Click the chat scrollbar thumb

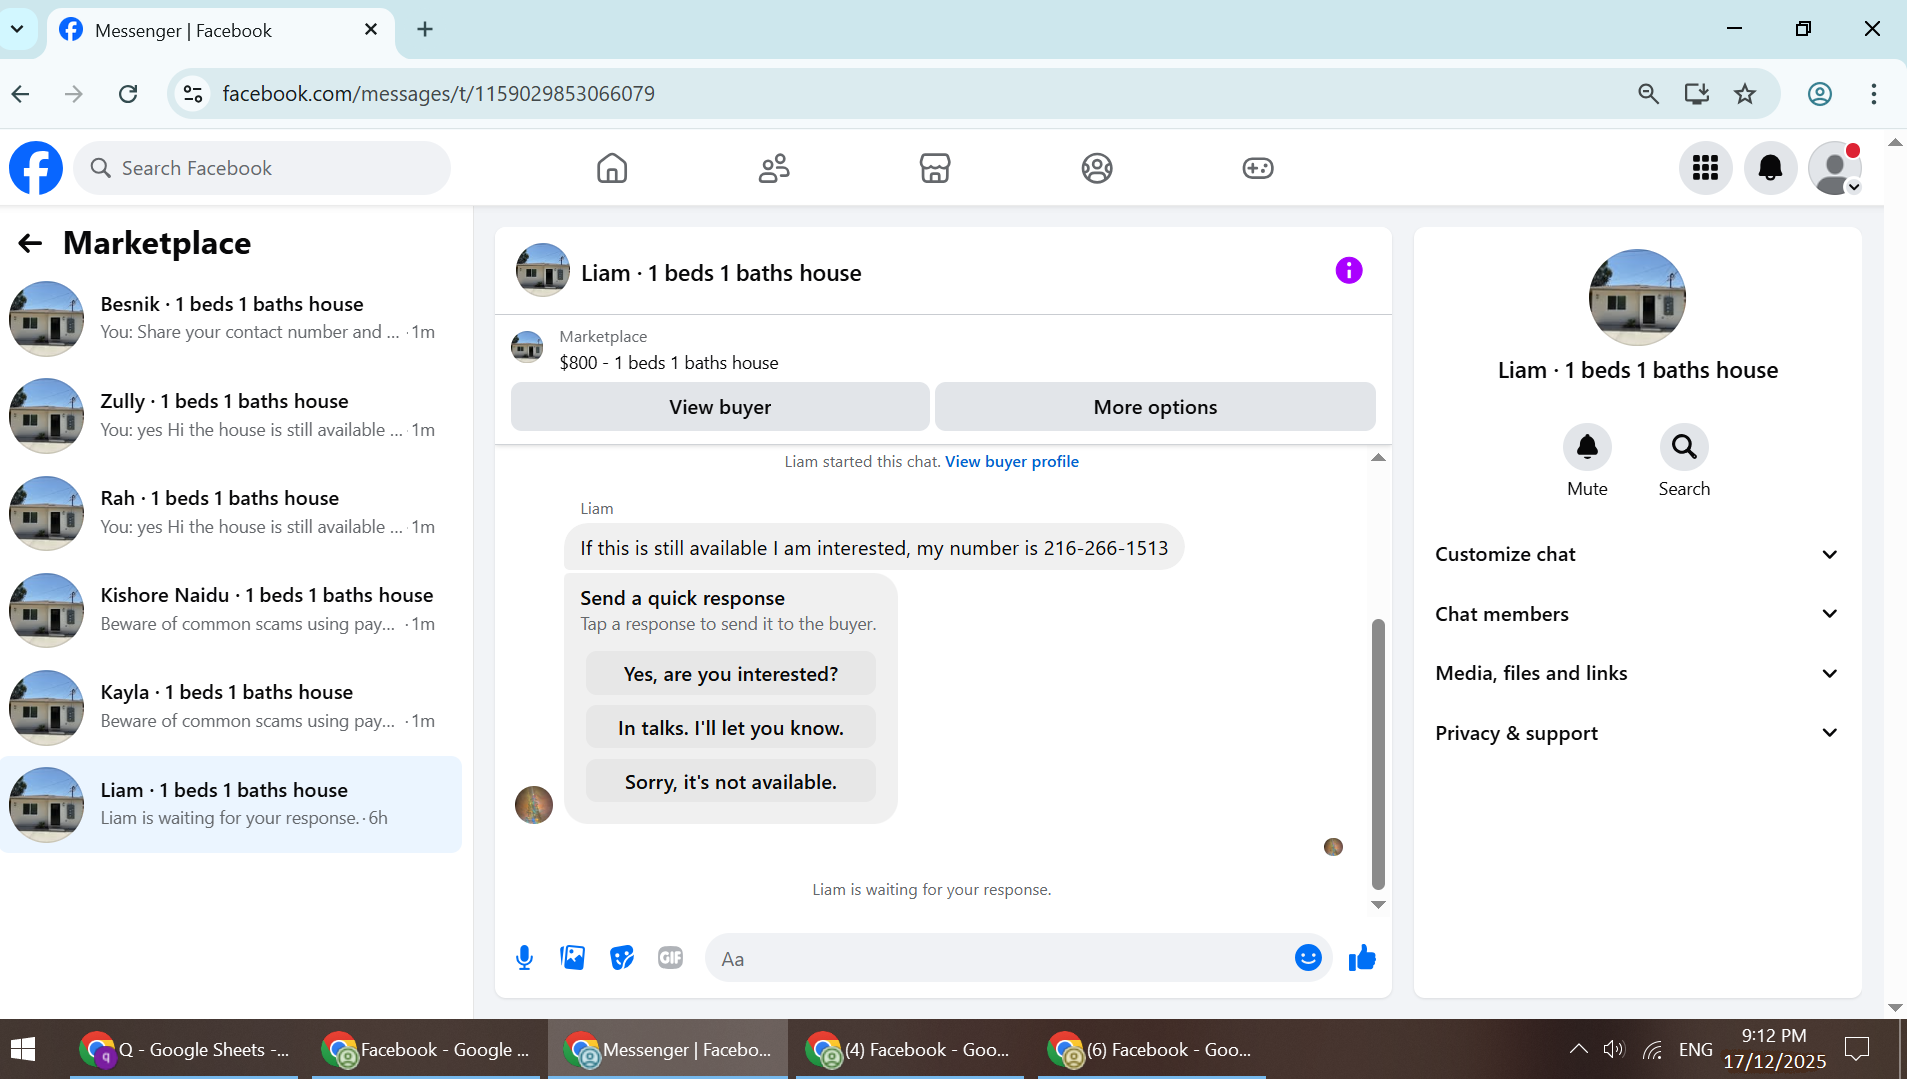point(1378,754)
